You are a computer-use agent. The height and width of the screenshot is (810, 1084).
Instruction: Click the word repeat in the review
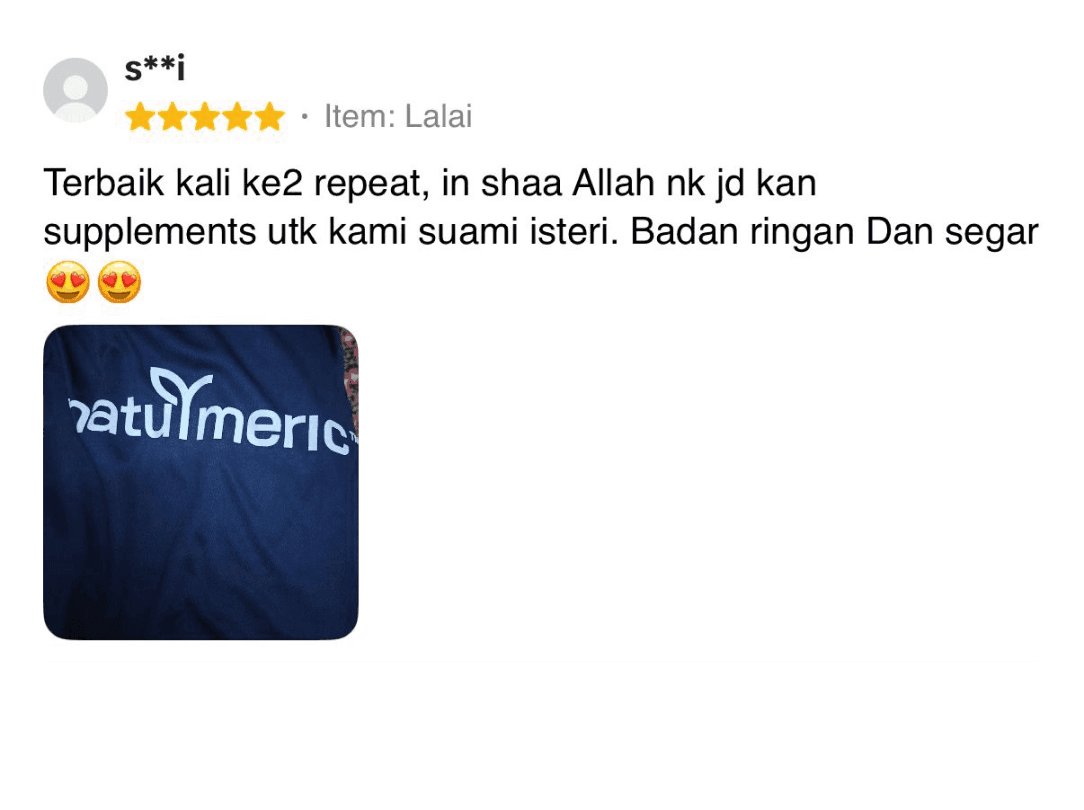pyautogui.click(x=366, y=185)
